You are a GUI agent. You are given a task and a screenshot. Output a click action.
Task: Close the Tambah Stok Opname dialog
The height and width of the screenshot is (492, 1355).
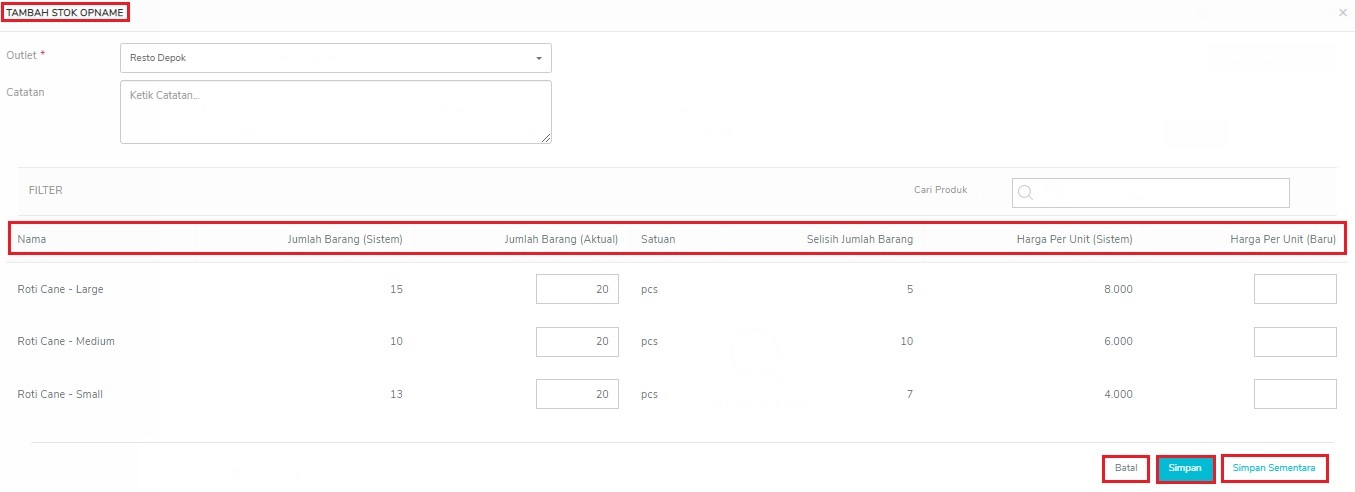(1342, 13)
